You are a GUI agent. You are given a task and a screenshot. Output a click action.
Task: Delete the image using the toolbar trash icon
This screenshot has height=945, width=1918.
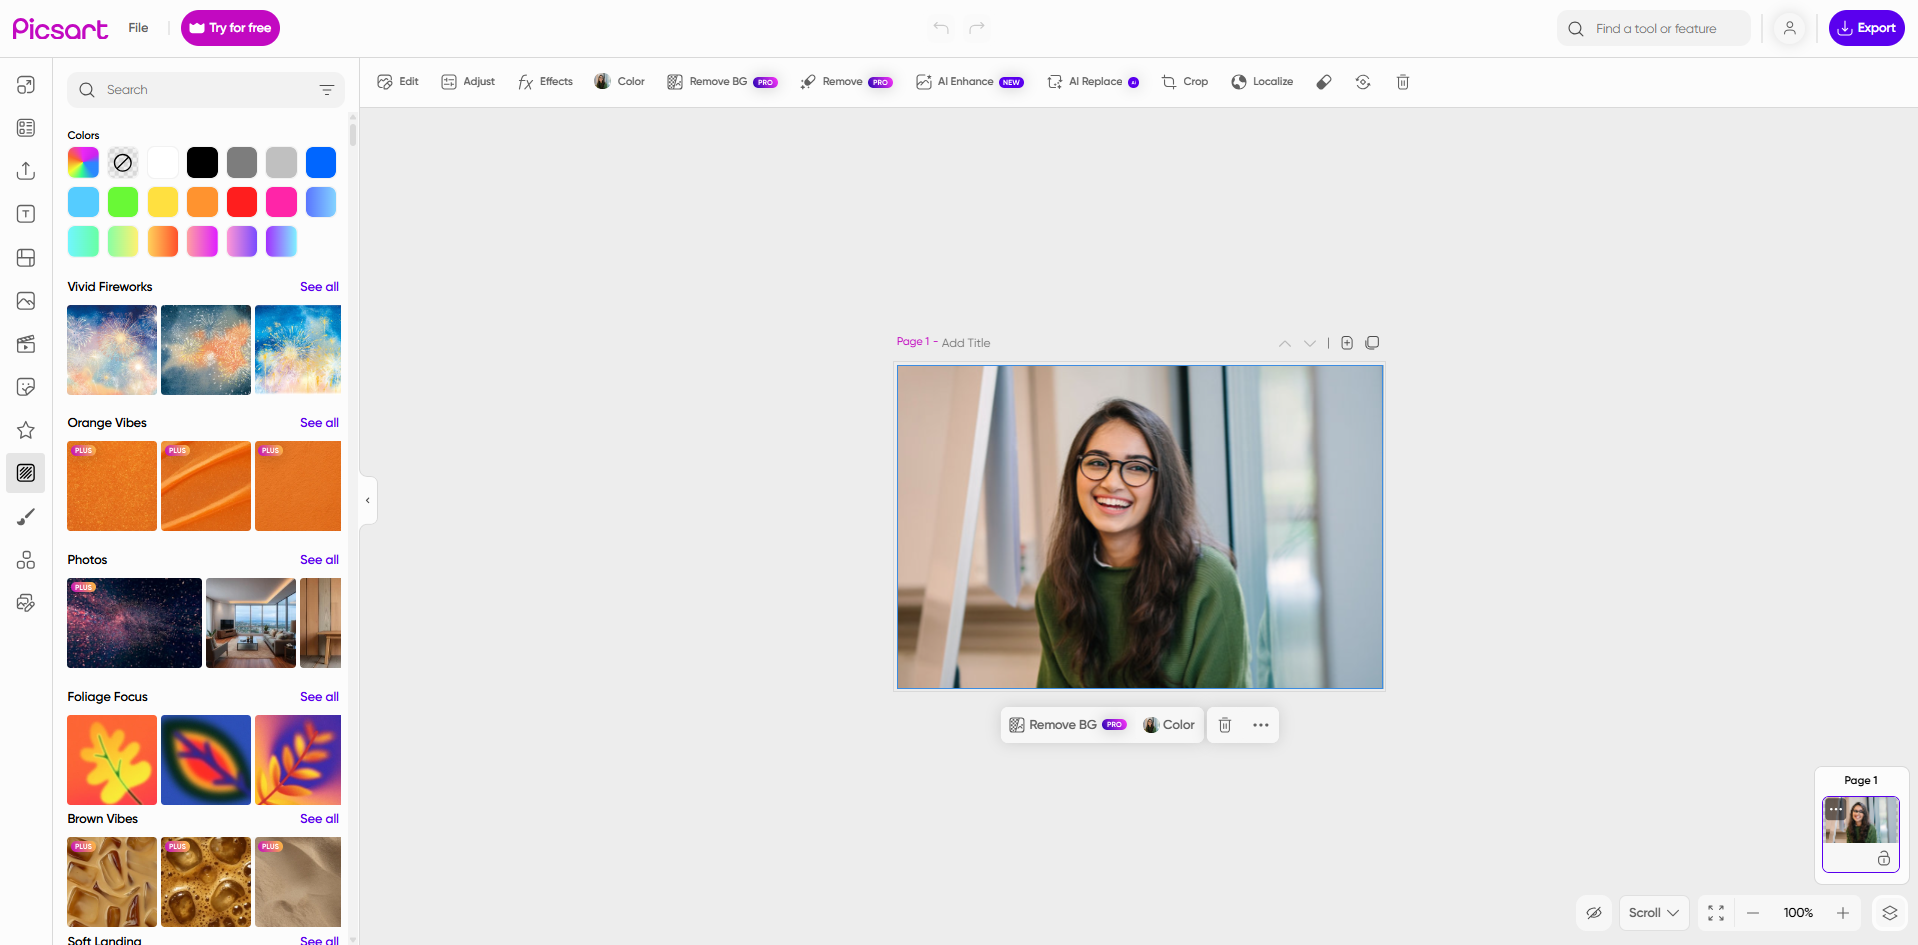click(1403, 82)
